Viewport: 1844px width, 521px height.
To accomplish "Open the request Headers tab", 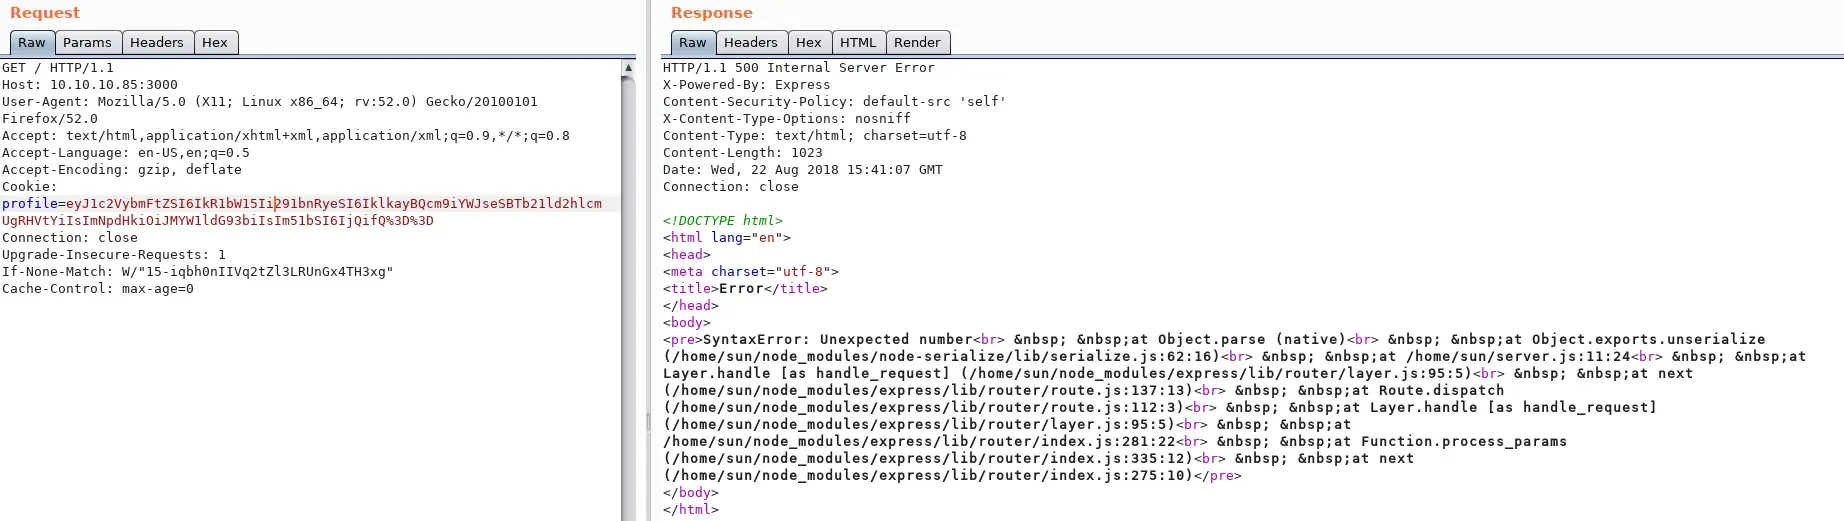I will 157,43.
